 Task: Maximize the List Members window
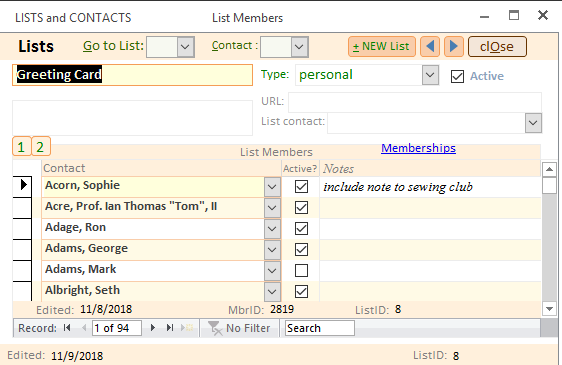pos(514,15)
